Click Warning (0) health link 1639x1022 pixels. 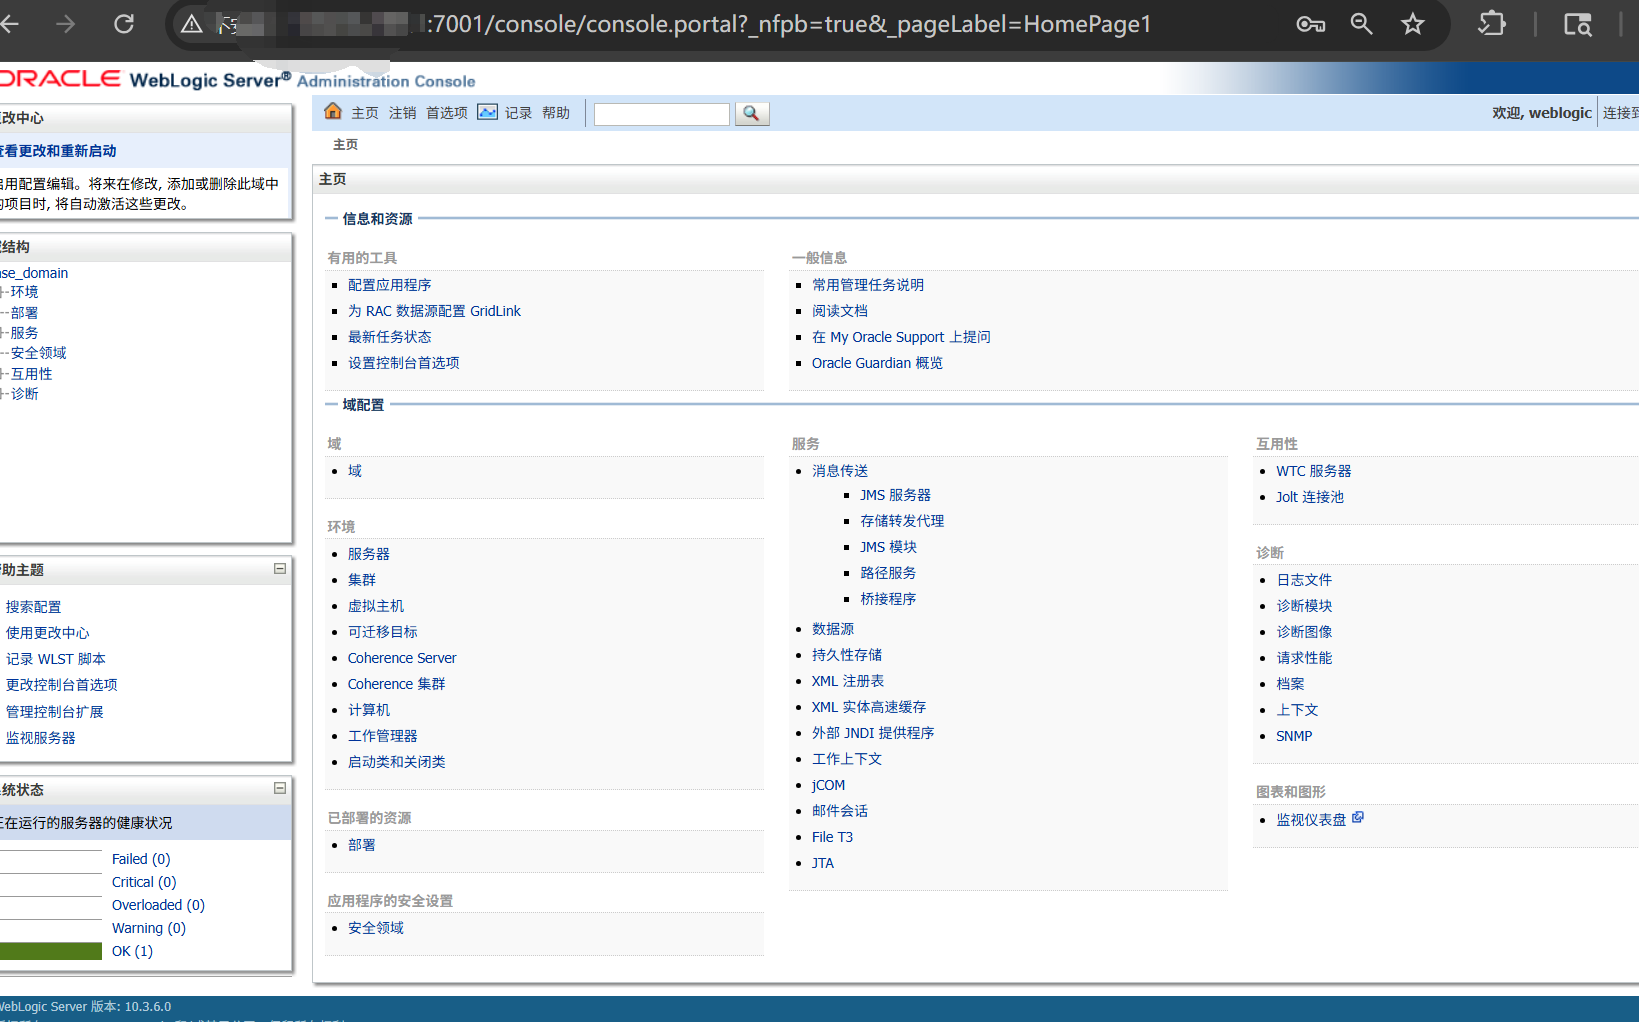point(149,928)
